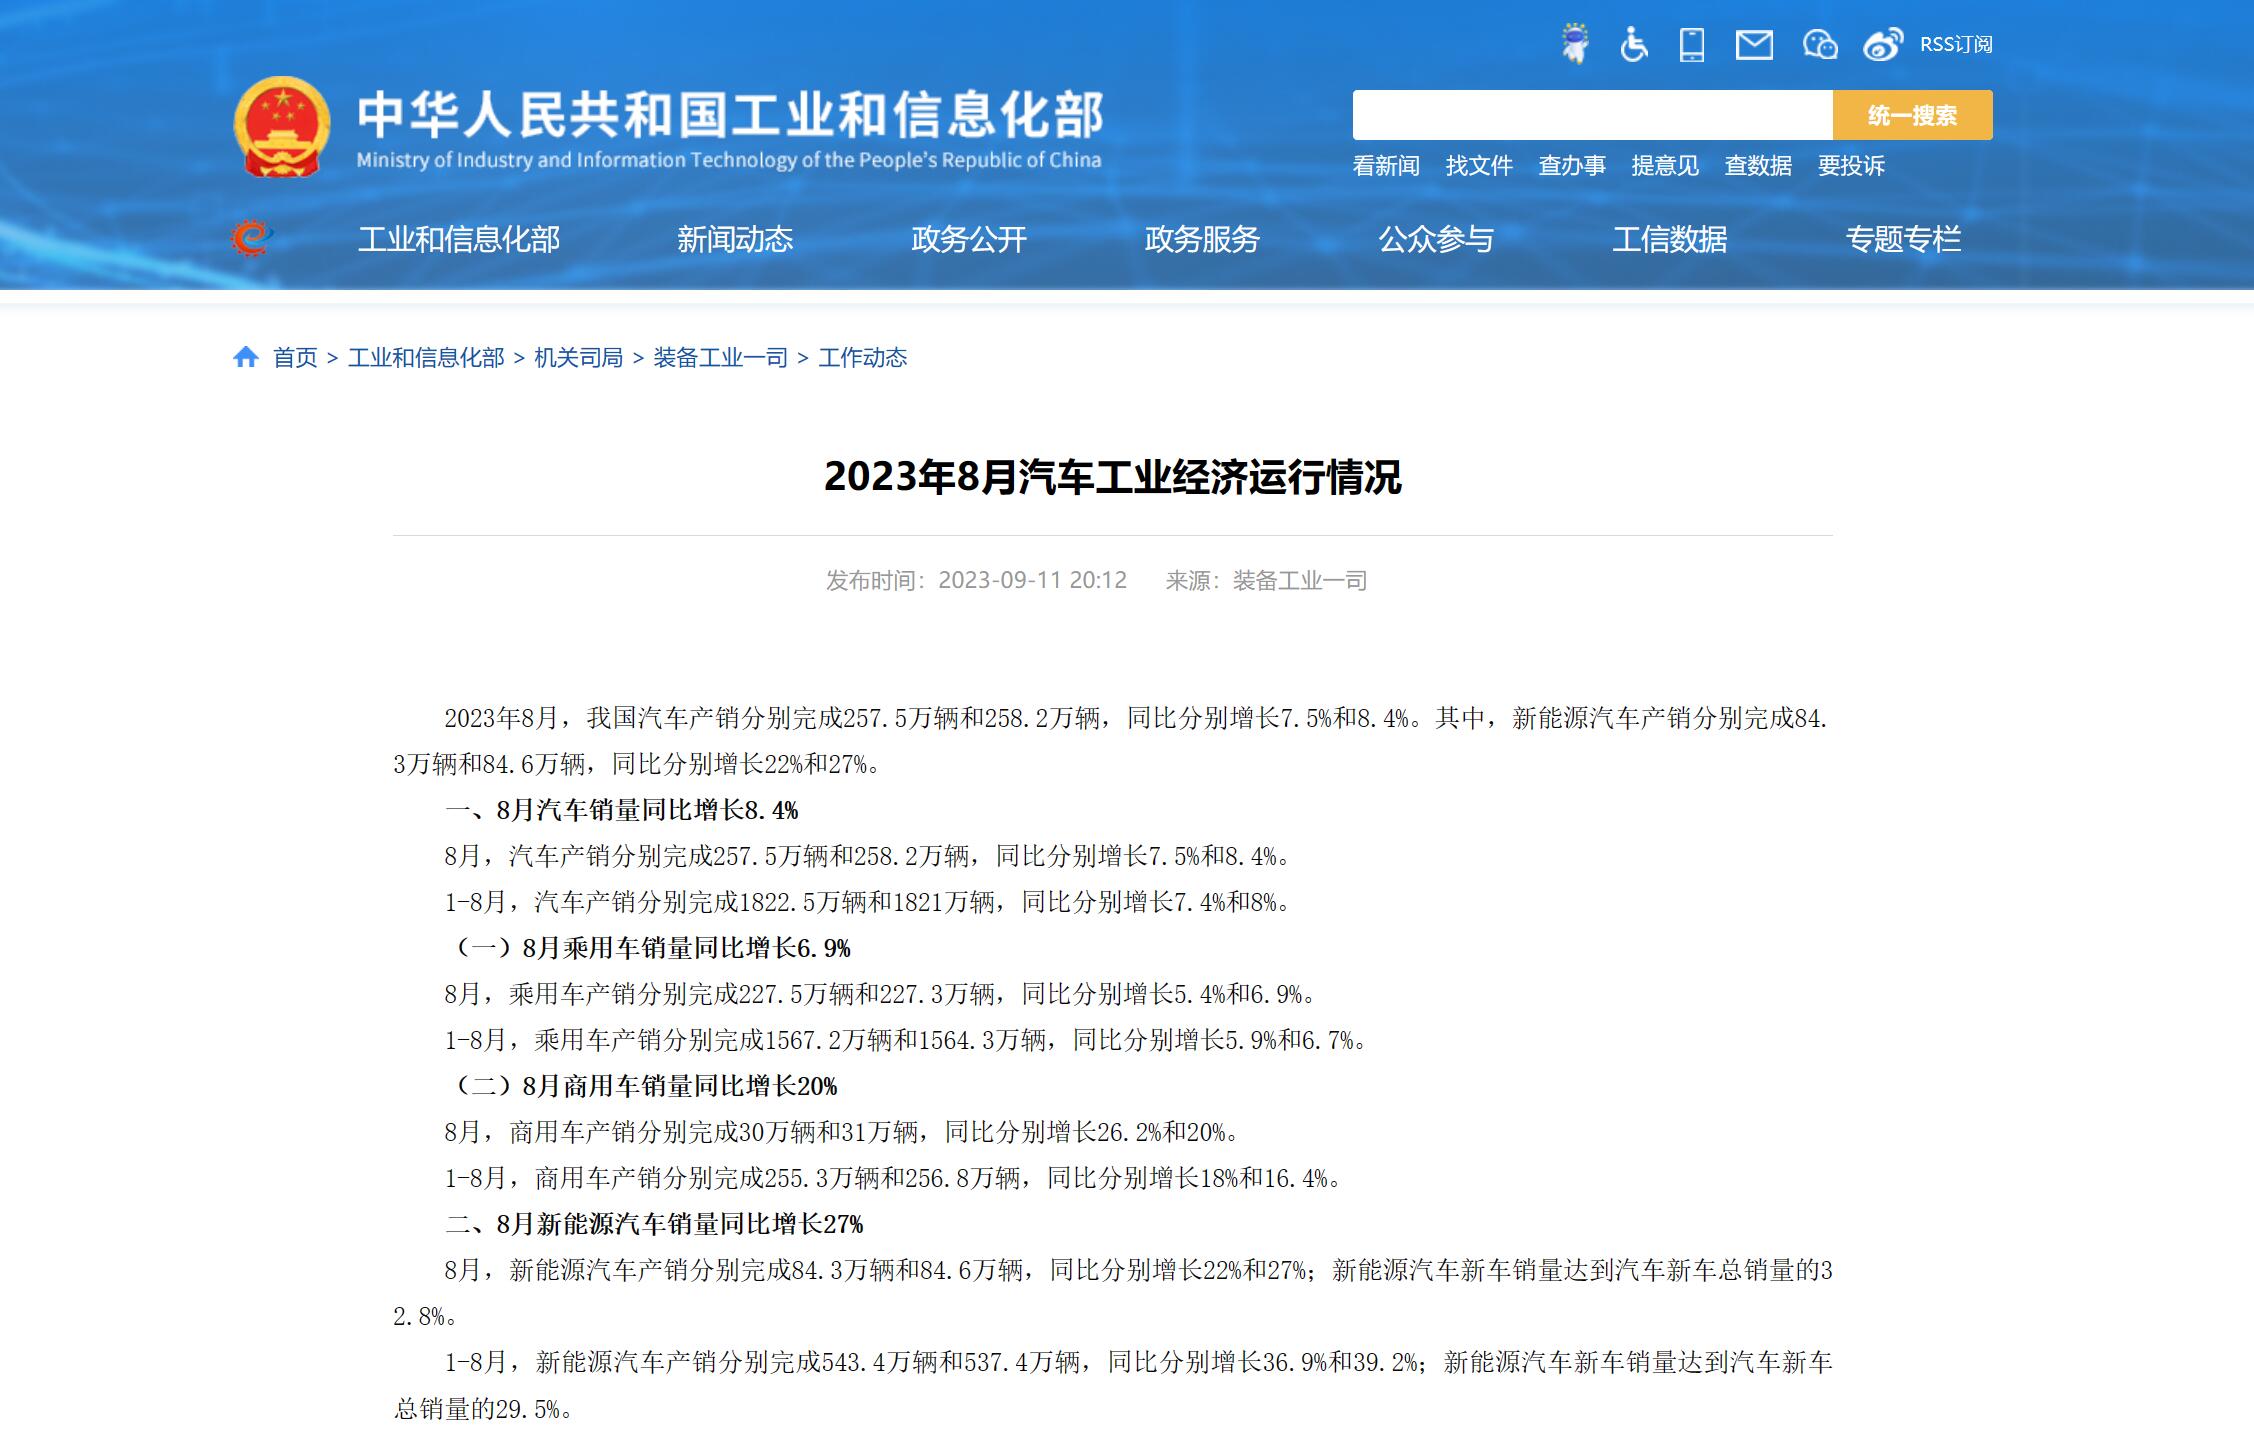Click heading 二、8月新能源汽车销量同比增长27%
This screenshot has width=2254, height=1436.
(x=654, y=1224)
